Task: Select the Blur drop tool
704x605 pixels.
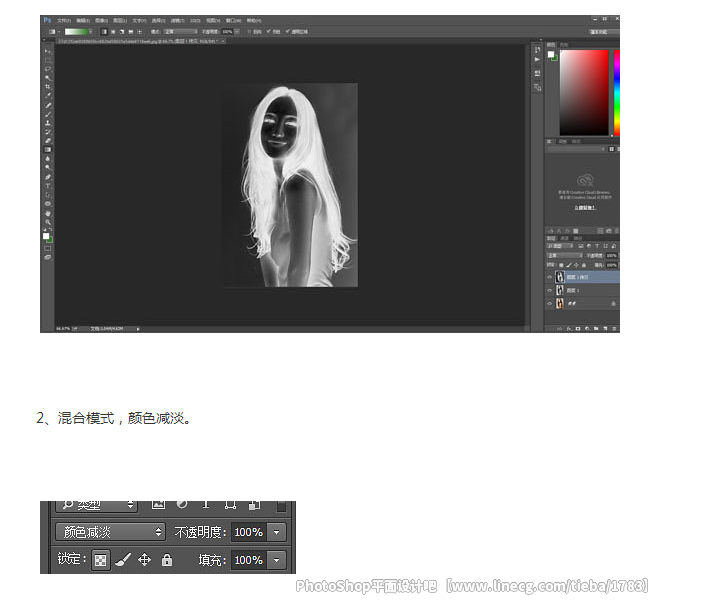Action: (48, 159)
